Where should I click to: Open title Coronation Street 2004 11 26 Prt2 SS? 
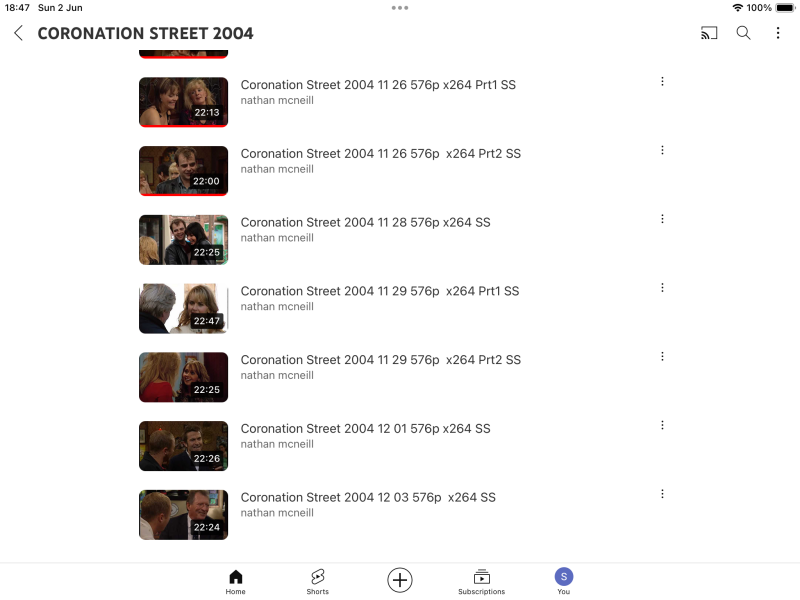click(x=381, y=154)
